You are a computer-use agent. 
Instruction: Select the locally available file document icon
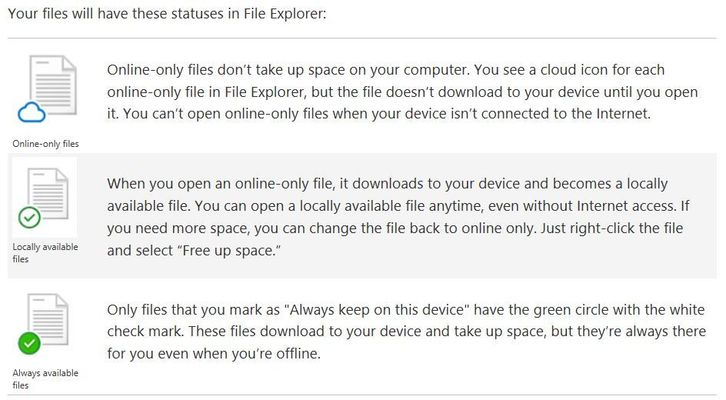coord(48,194)
